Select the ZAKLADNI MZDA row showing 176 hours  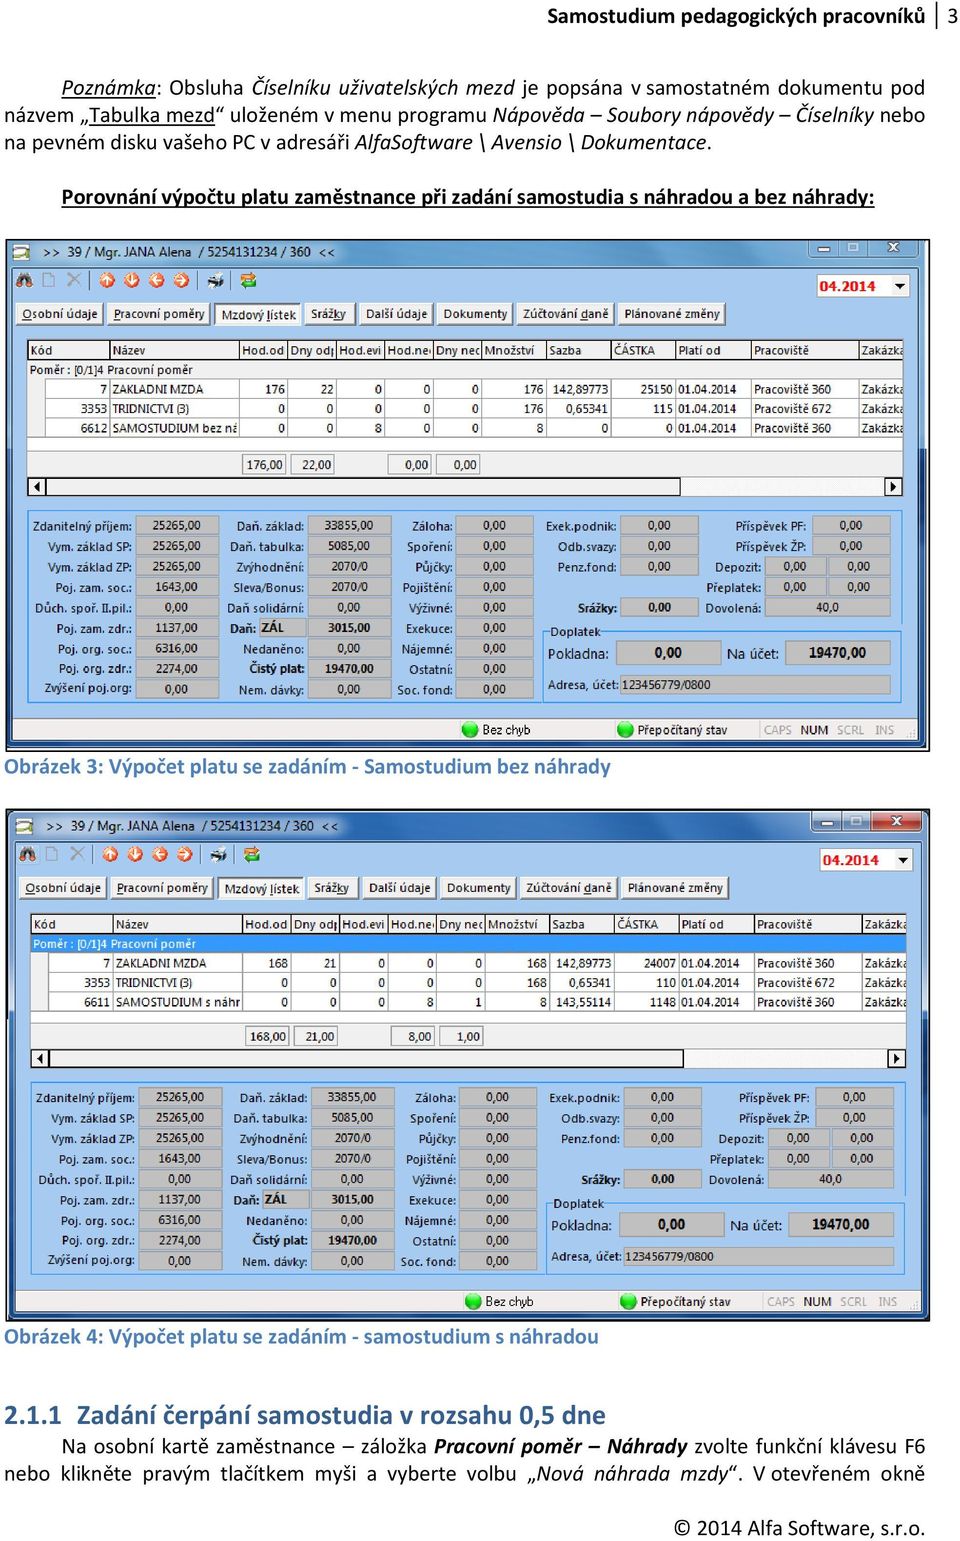tap(466, 389)
